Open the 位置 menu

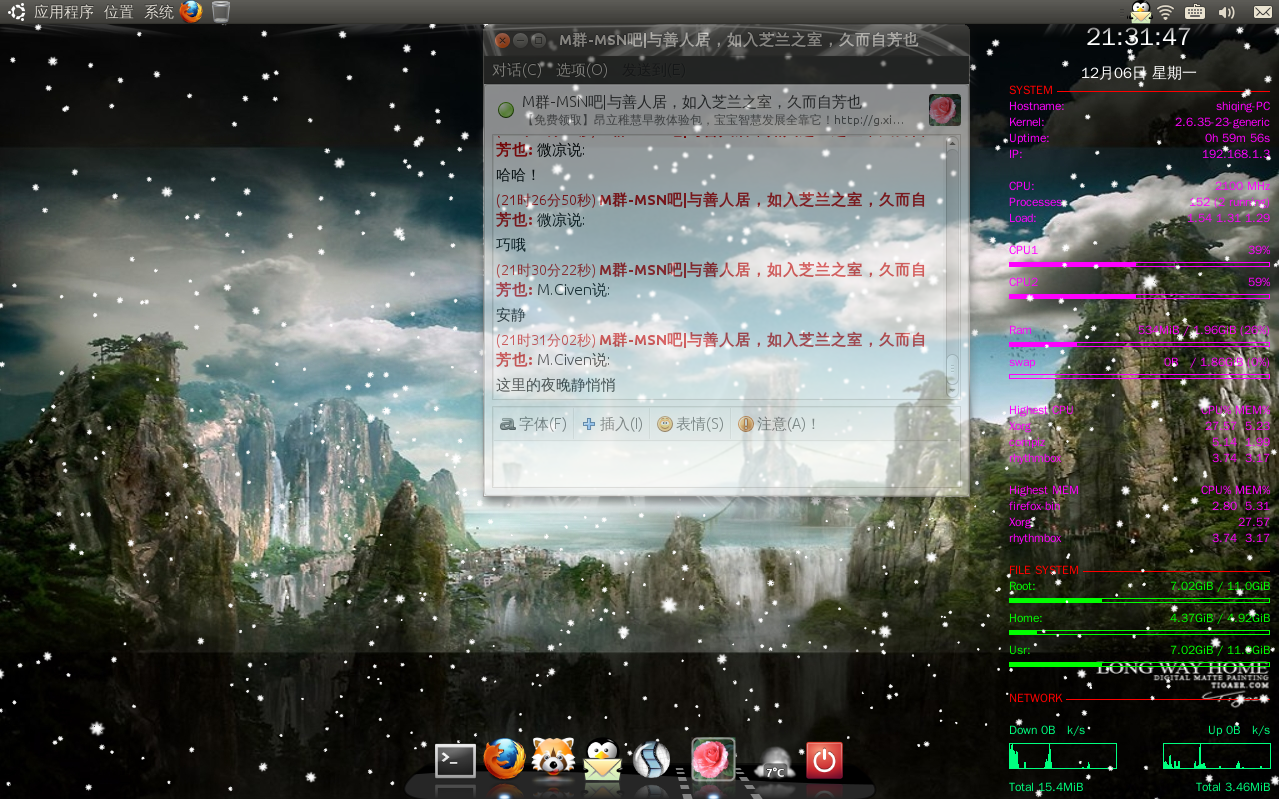[x=119, y=12]
